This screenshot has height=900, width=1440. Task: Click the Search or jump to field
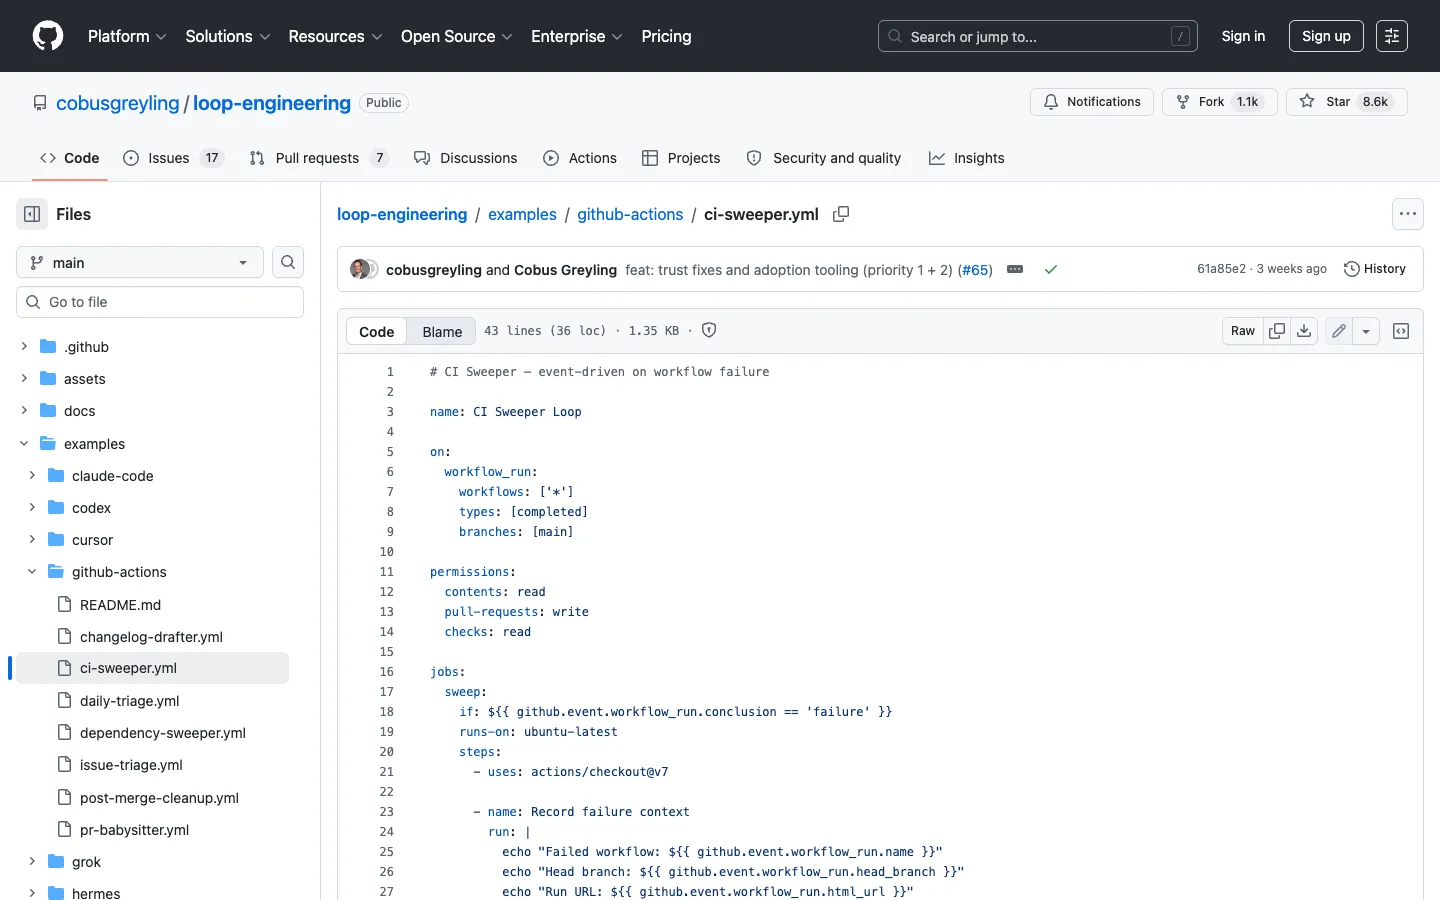1038,36
